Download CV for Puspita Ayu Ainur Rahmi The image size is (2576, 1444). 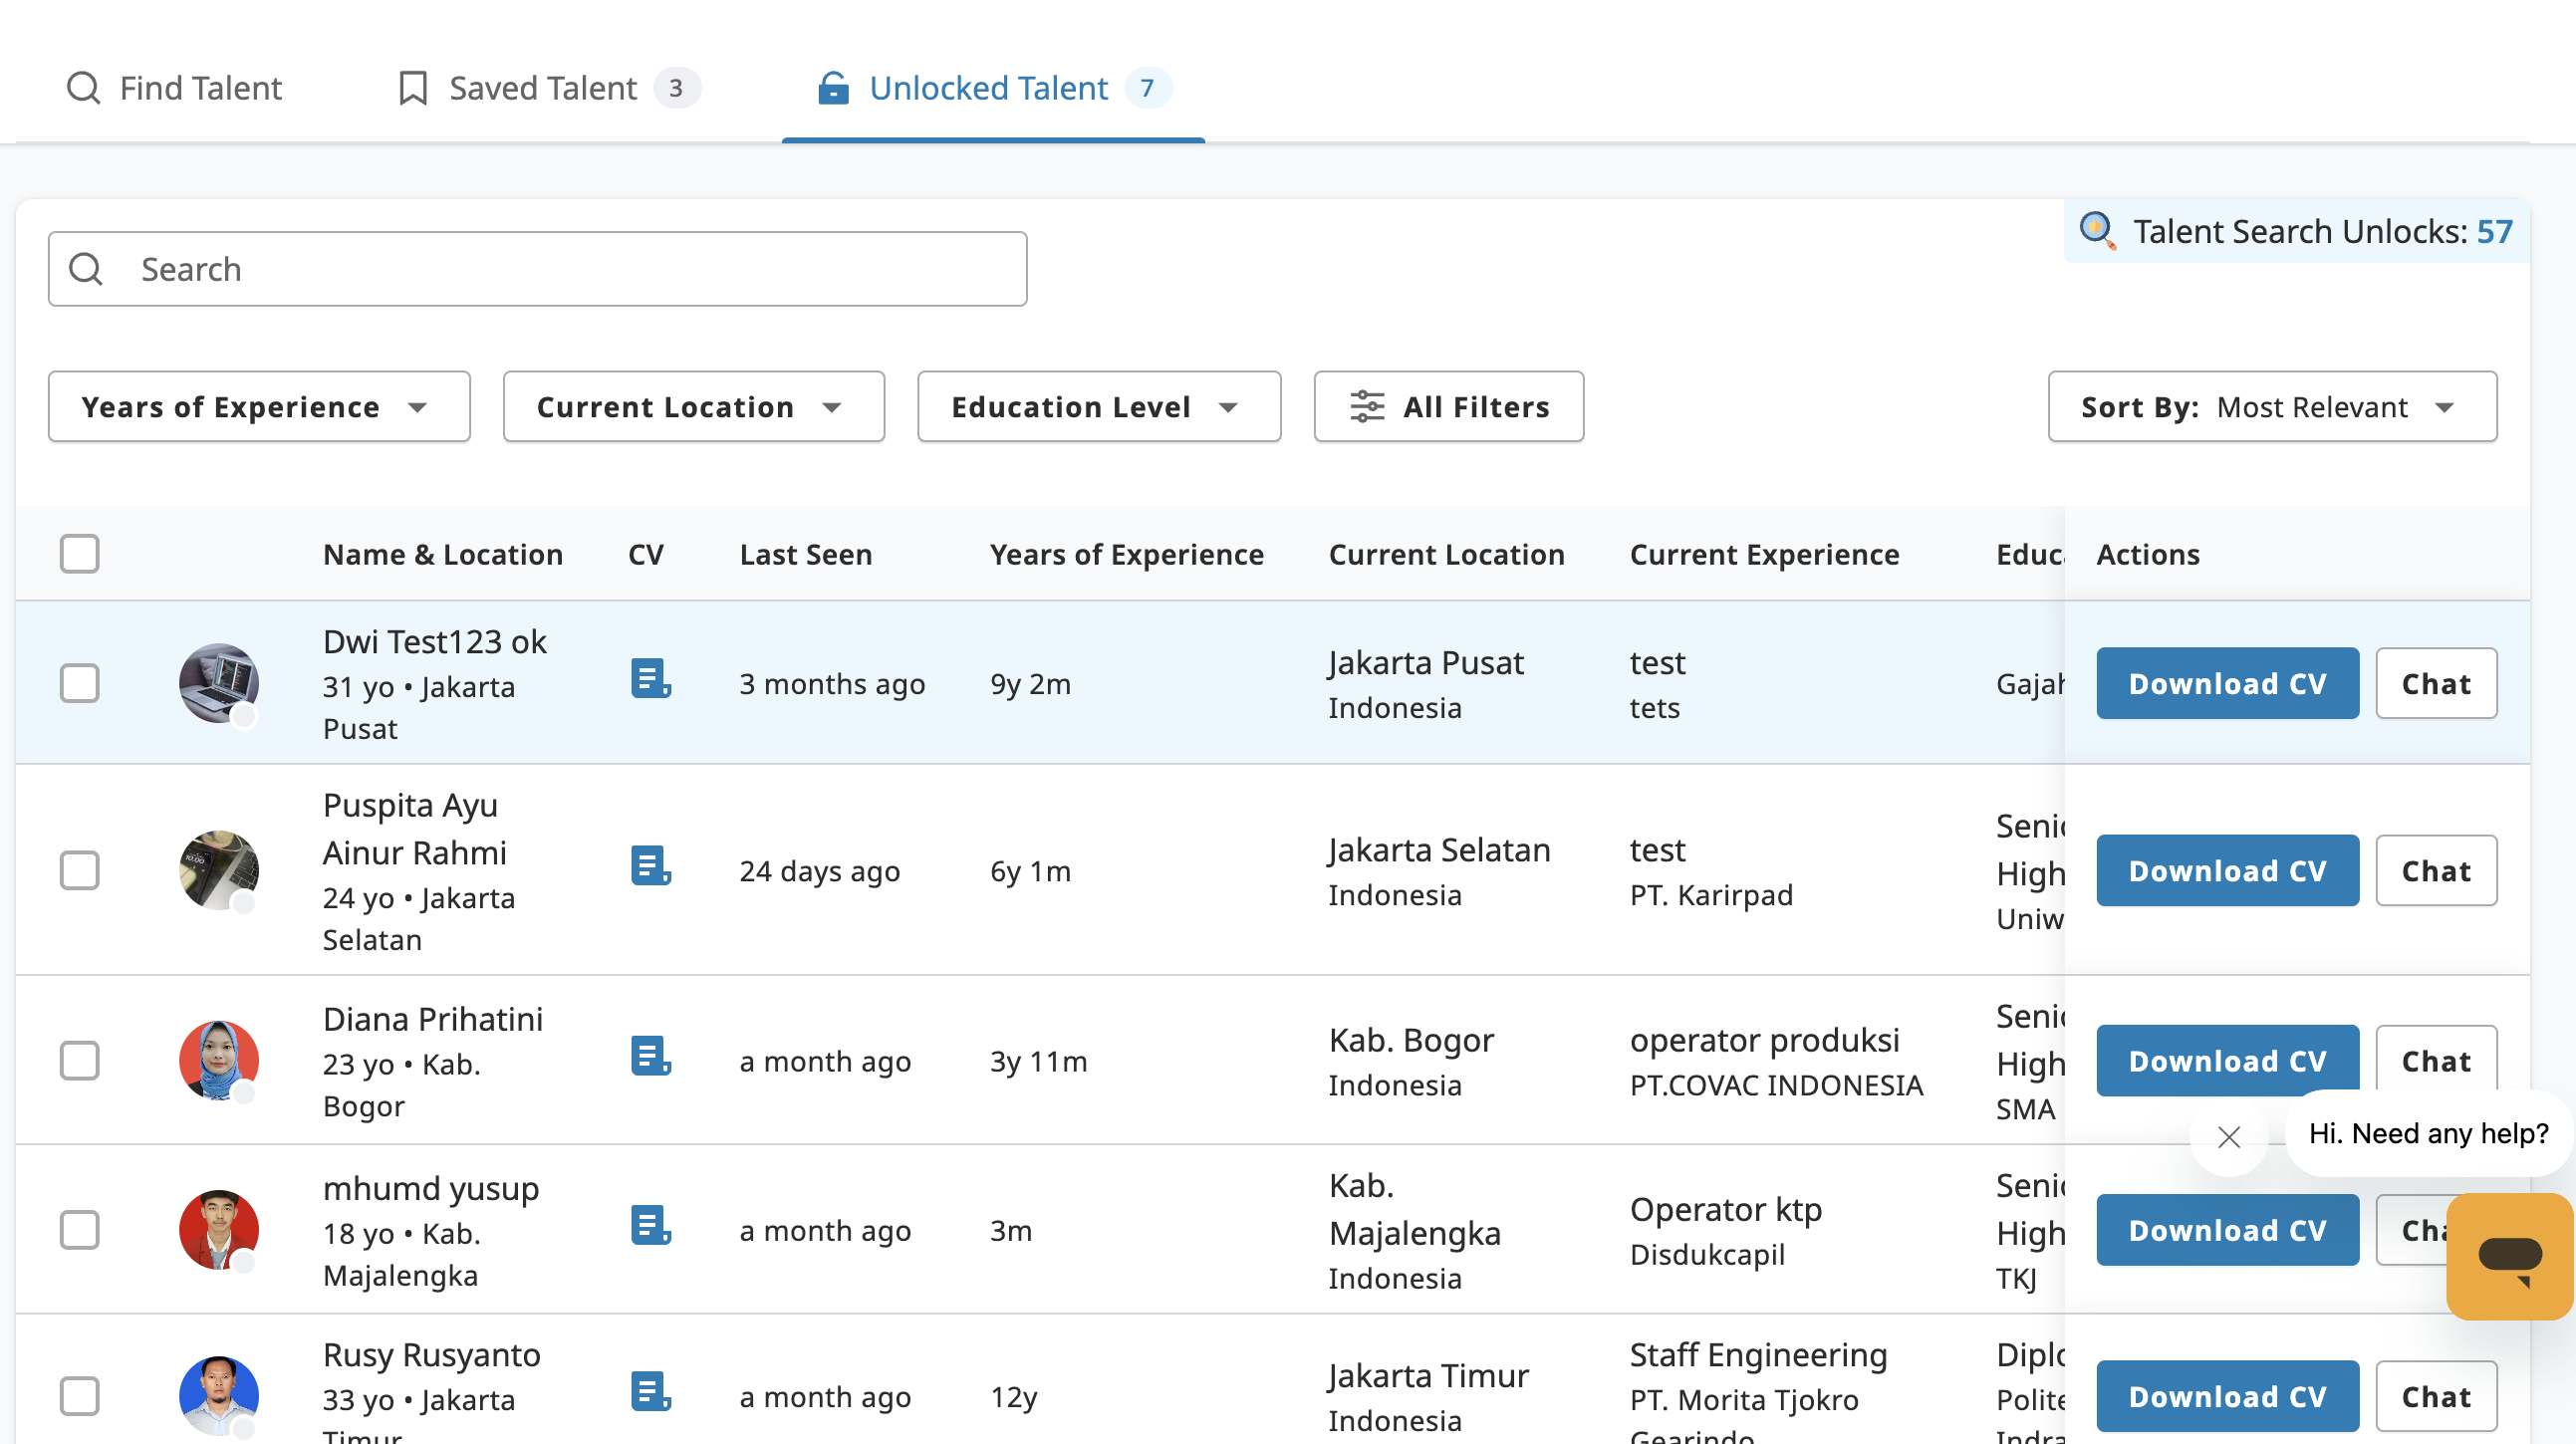pyautogui.click(x=2227, y=871)
